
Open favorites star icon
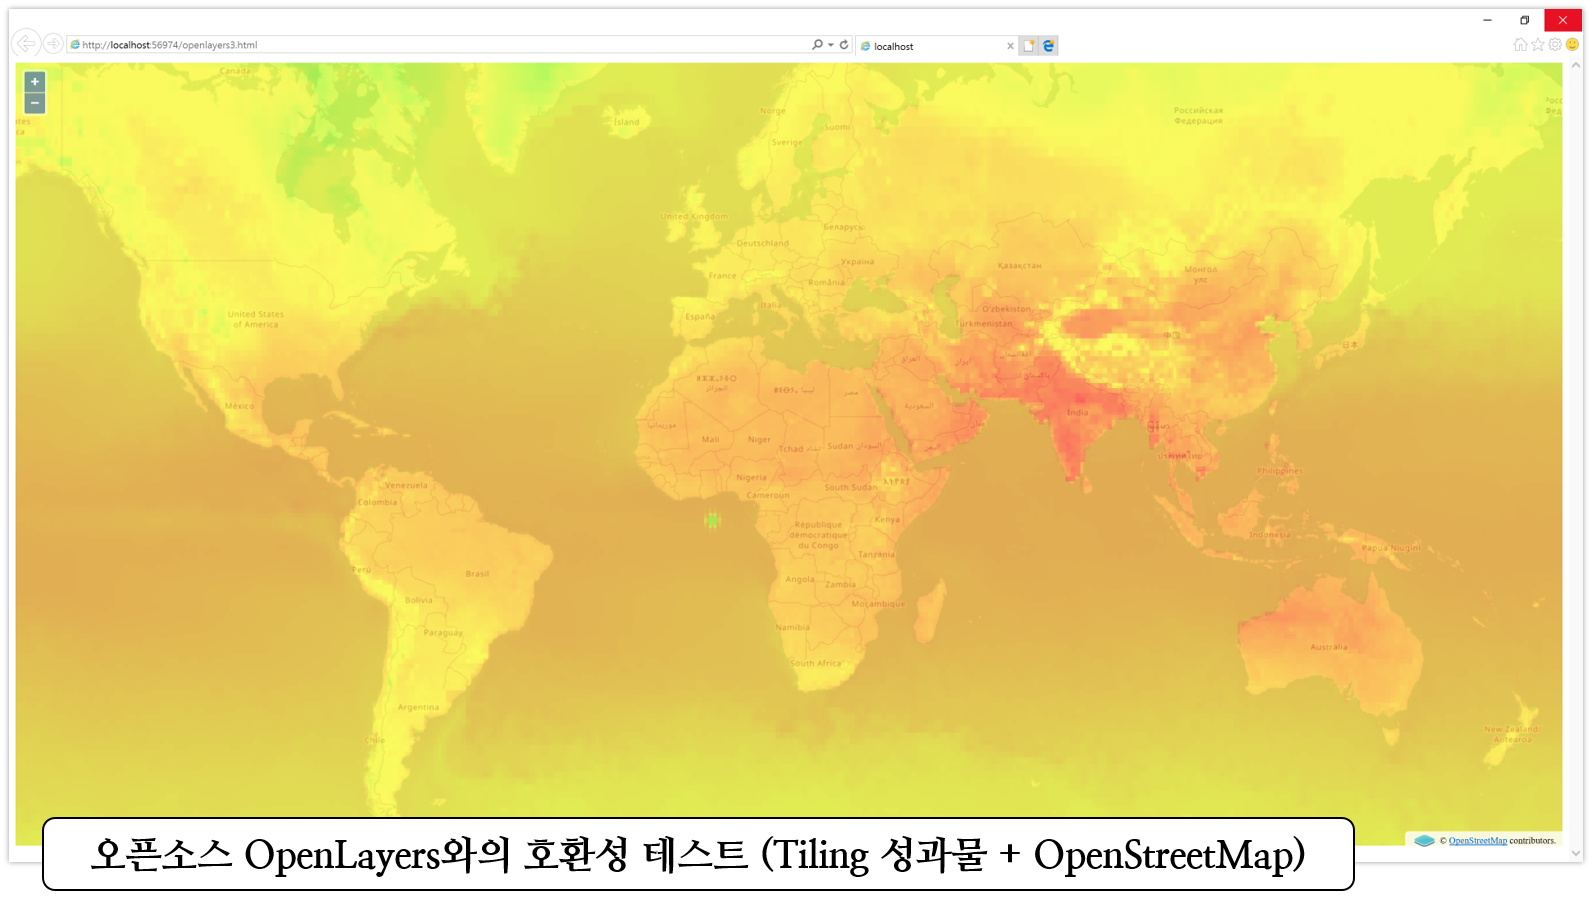point(1538,44)
